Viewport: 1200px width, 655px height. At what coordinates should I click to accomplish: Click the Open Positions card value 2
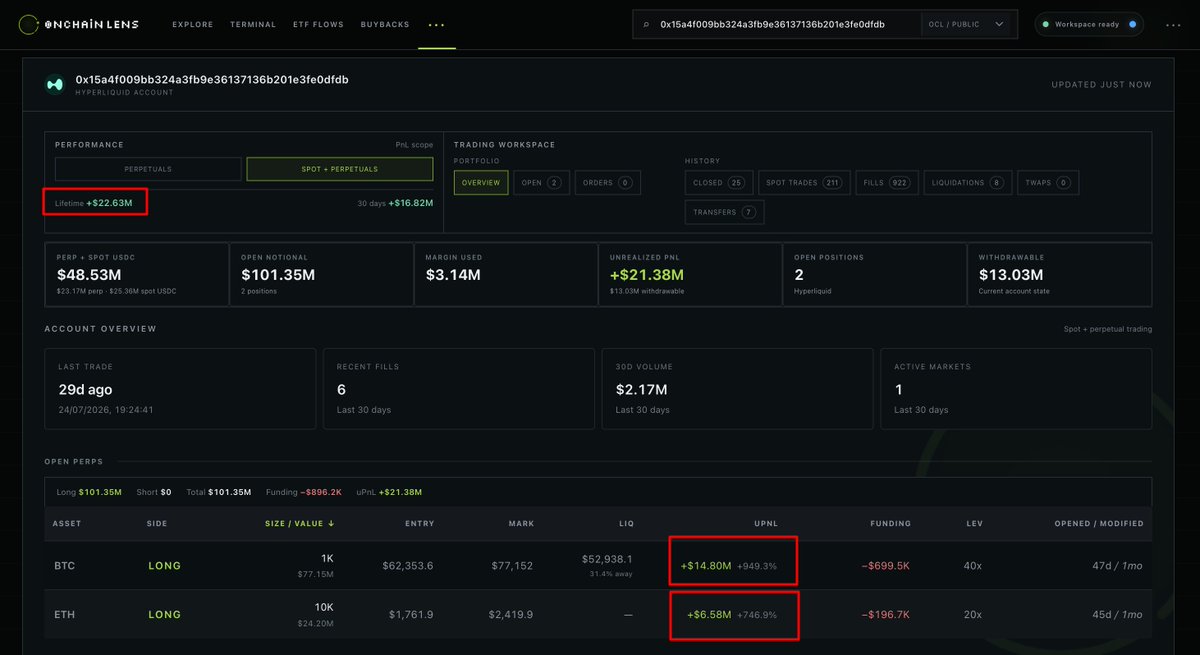click(x=798, y=275)
